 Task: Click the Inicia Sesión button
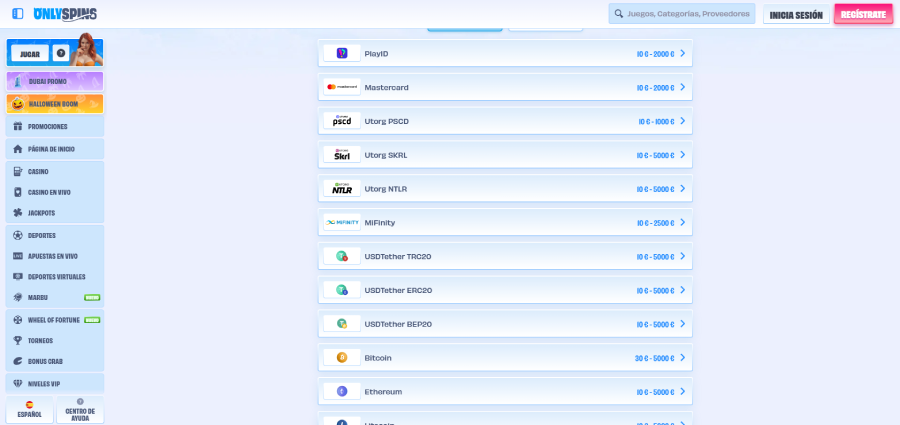click(x=795, y=15)
